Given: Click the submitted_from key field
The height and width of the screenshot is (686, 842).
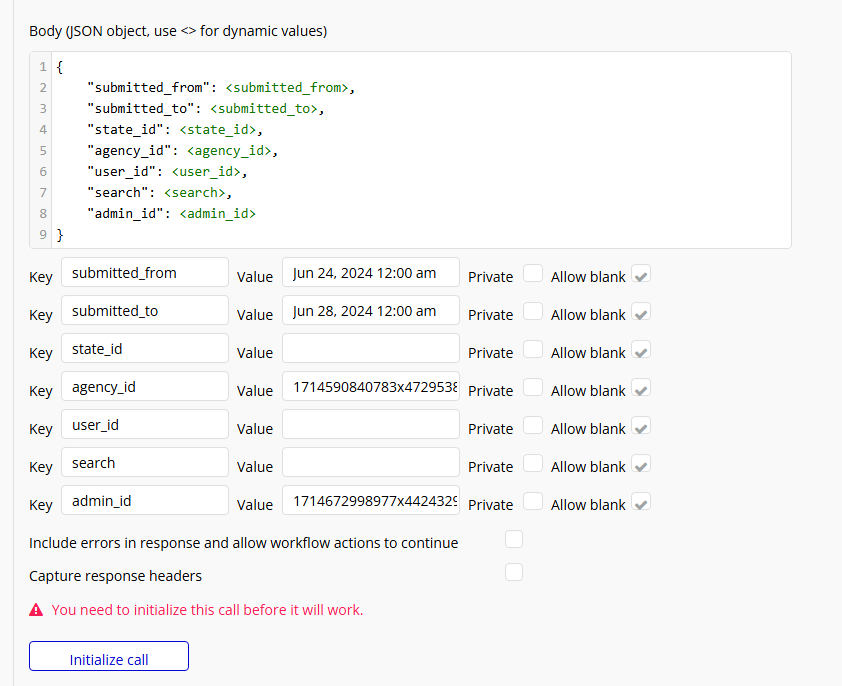Looking at the screenshot, I should tap(145, 272).
